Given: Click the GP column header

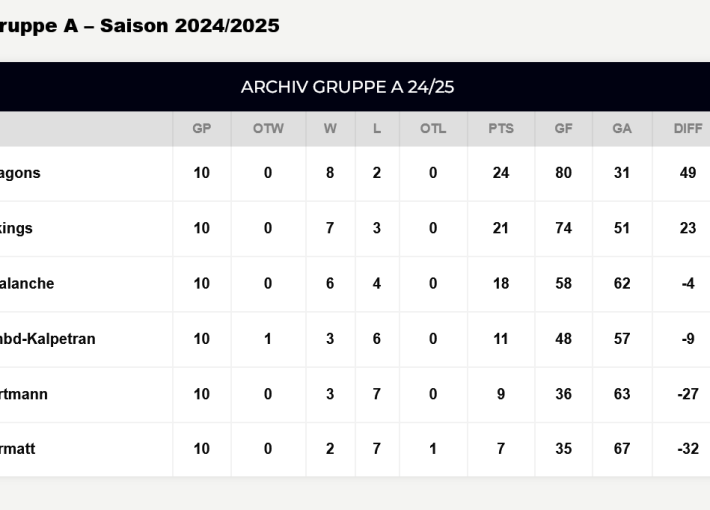Looking at the screenshot, I should [x=201, y=129].
